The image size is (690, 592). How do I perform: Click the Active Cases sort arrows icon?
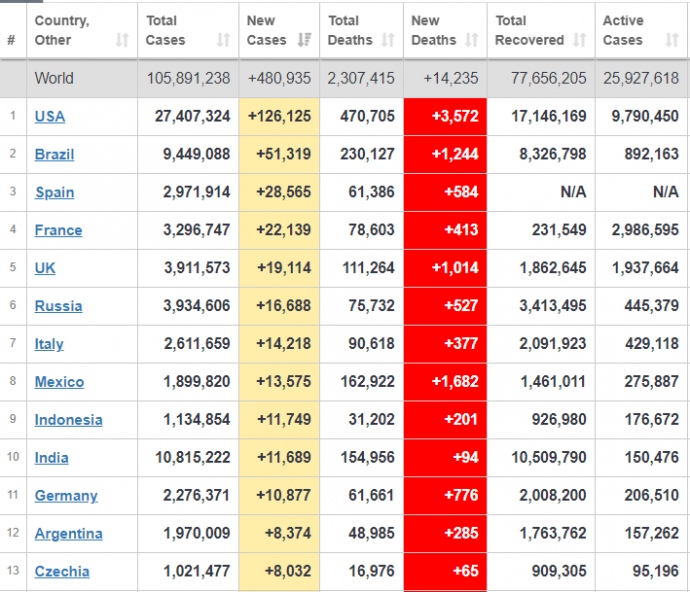pyautogui.click(x=672, y=40)
